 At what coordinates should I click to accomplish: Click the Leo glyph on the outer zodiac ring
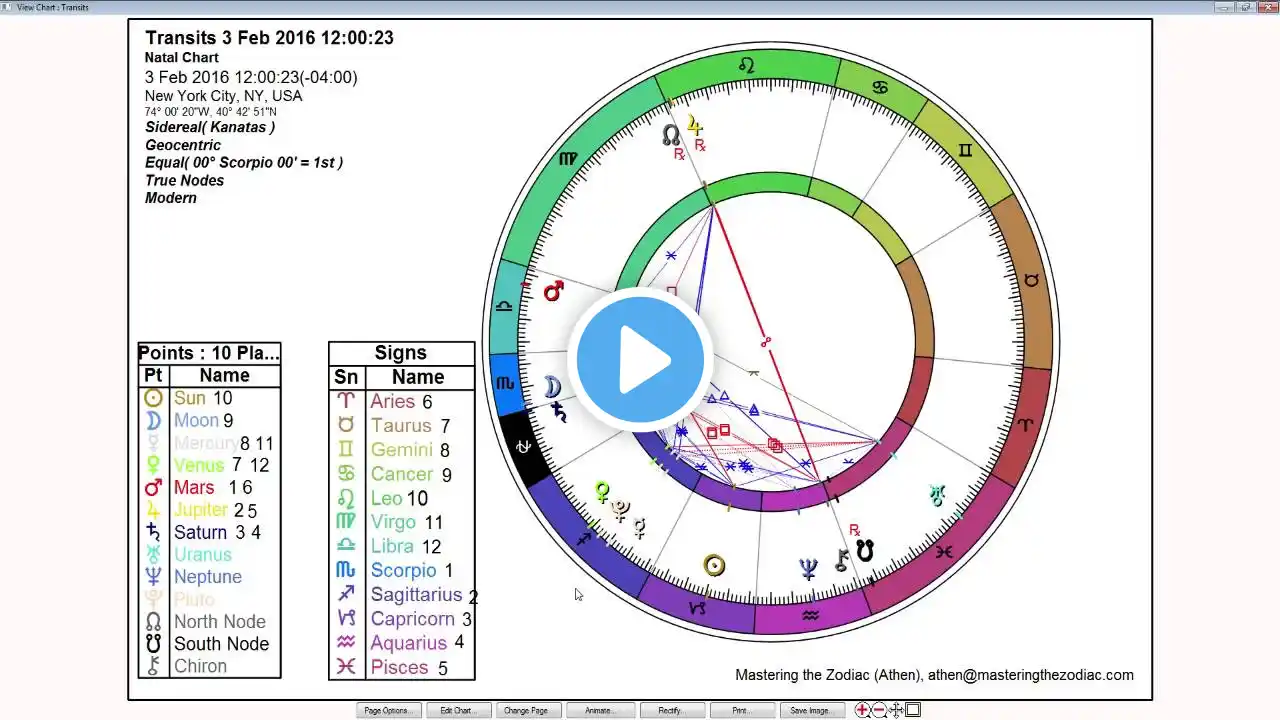coord(747,66)
